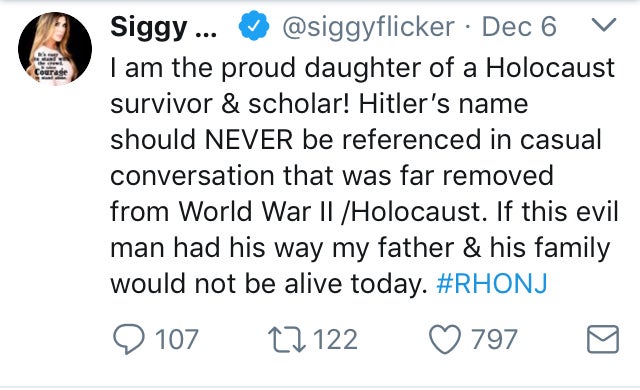
Task: Expand the tweet options chevron
Action: click(604, 25)
